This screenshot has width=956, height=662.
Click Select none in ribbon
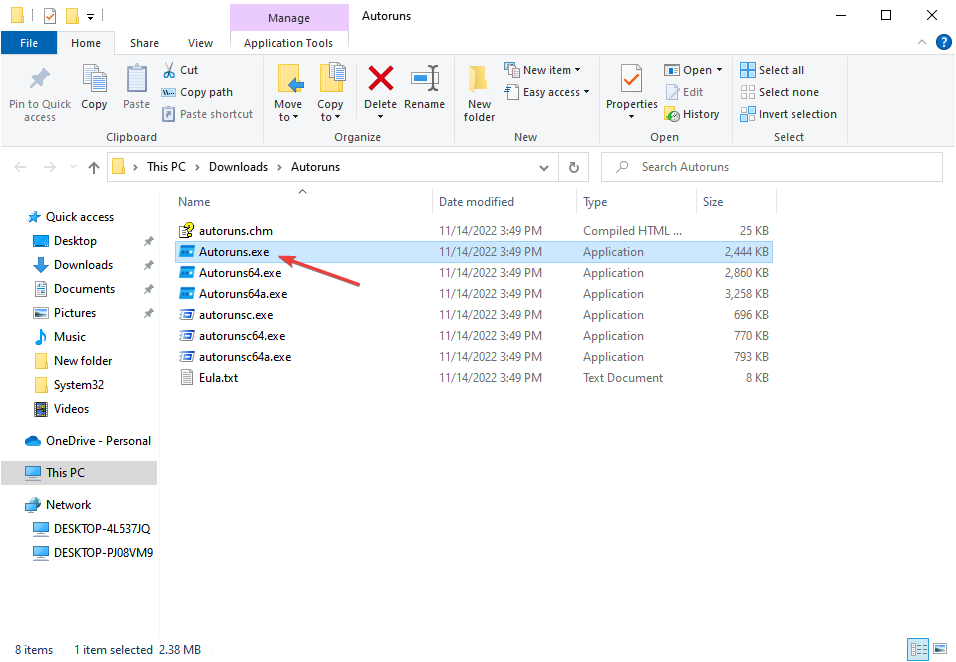pos(779,92)
